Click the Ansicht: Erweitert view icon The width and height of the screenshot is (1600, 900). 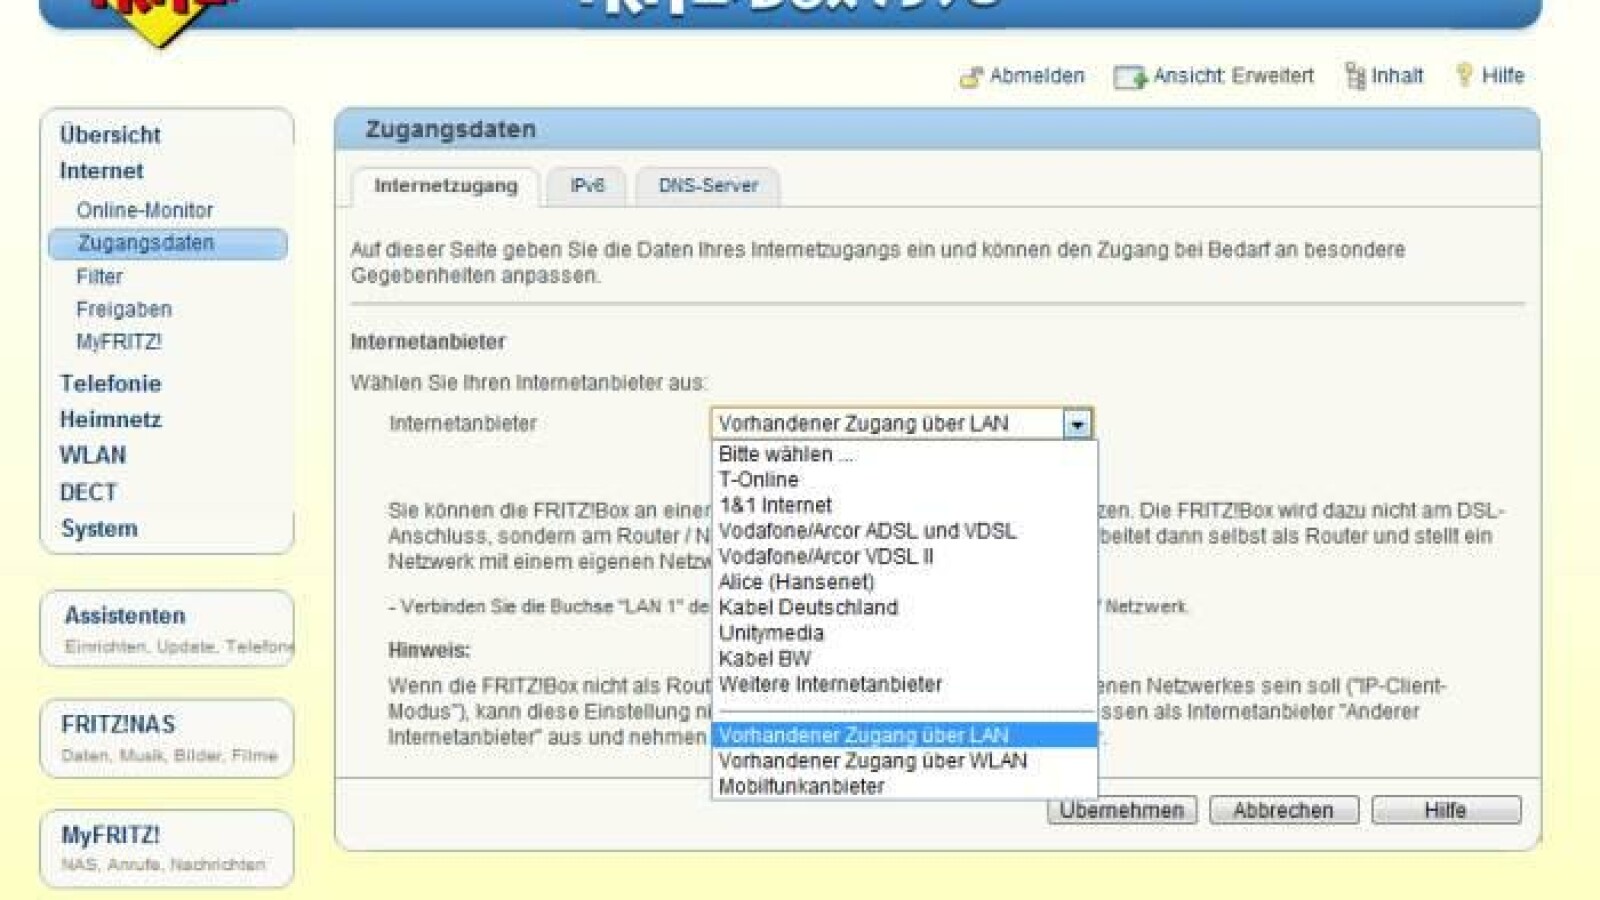coord(1130,76)
